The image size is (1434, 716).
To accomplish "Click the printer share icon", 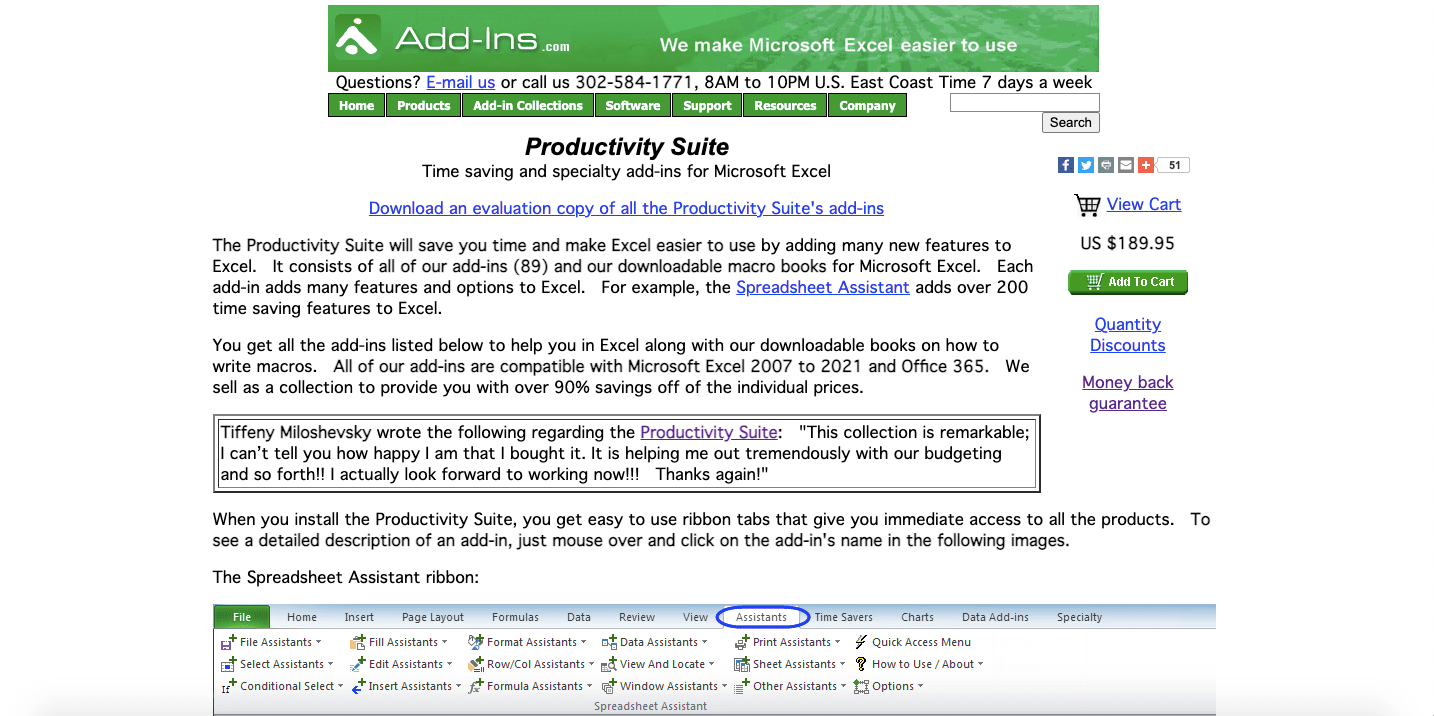I will (x=1106, y=165).
